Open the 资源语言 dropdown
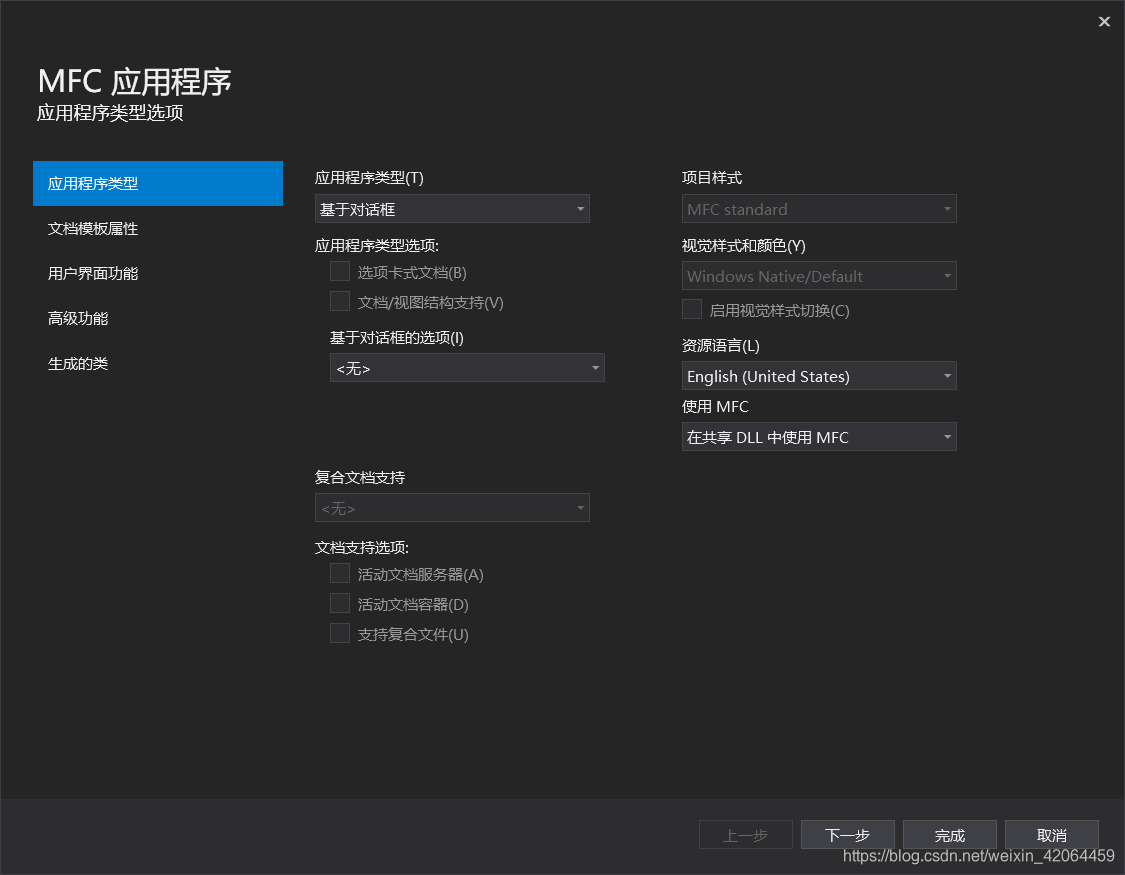 [x=819, y=375]
